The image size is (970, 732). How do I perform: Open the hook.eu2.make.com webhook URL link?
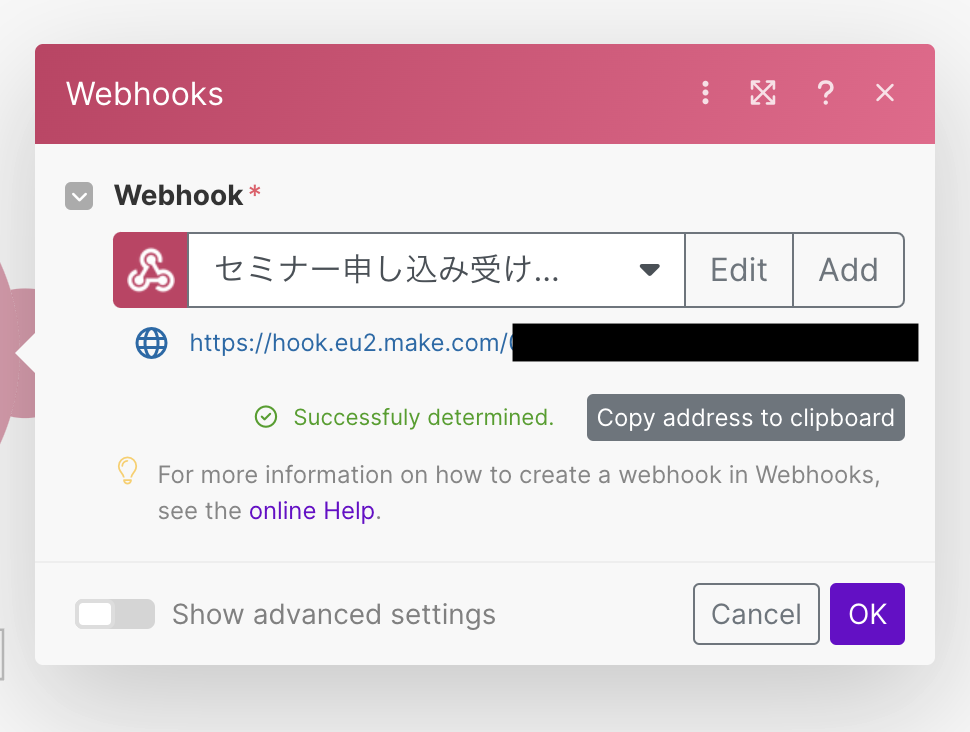(x=350, y=343)
